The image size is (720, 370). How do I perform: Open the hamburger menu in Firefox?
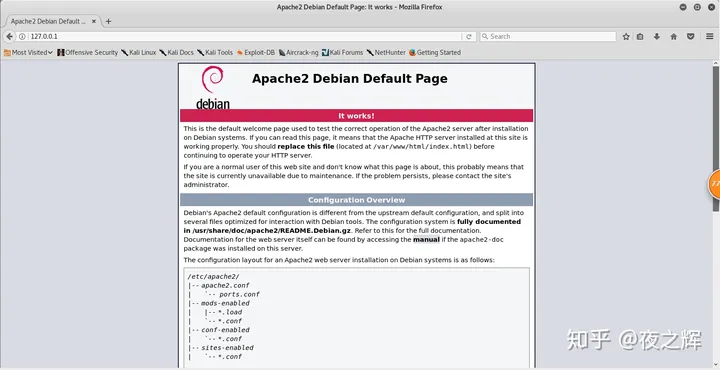[709, 36]
